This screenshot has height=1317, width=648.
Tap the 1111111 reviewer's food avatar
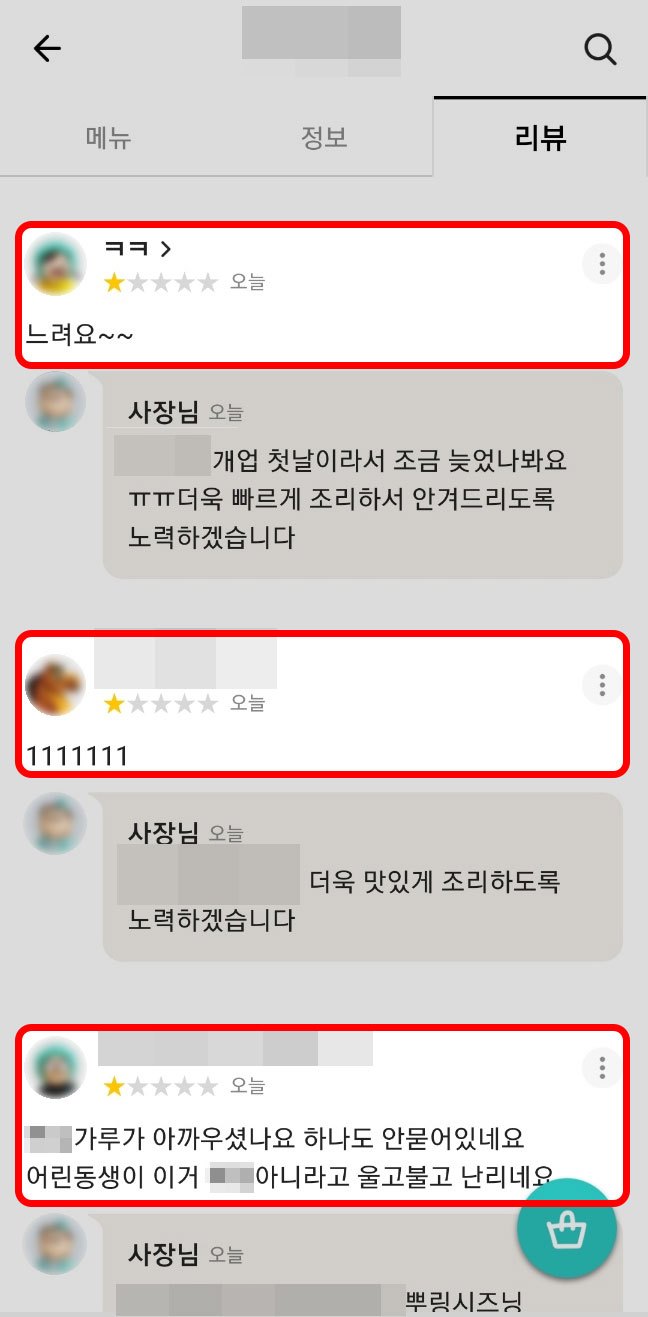(x=56, y=685)
